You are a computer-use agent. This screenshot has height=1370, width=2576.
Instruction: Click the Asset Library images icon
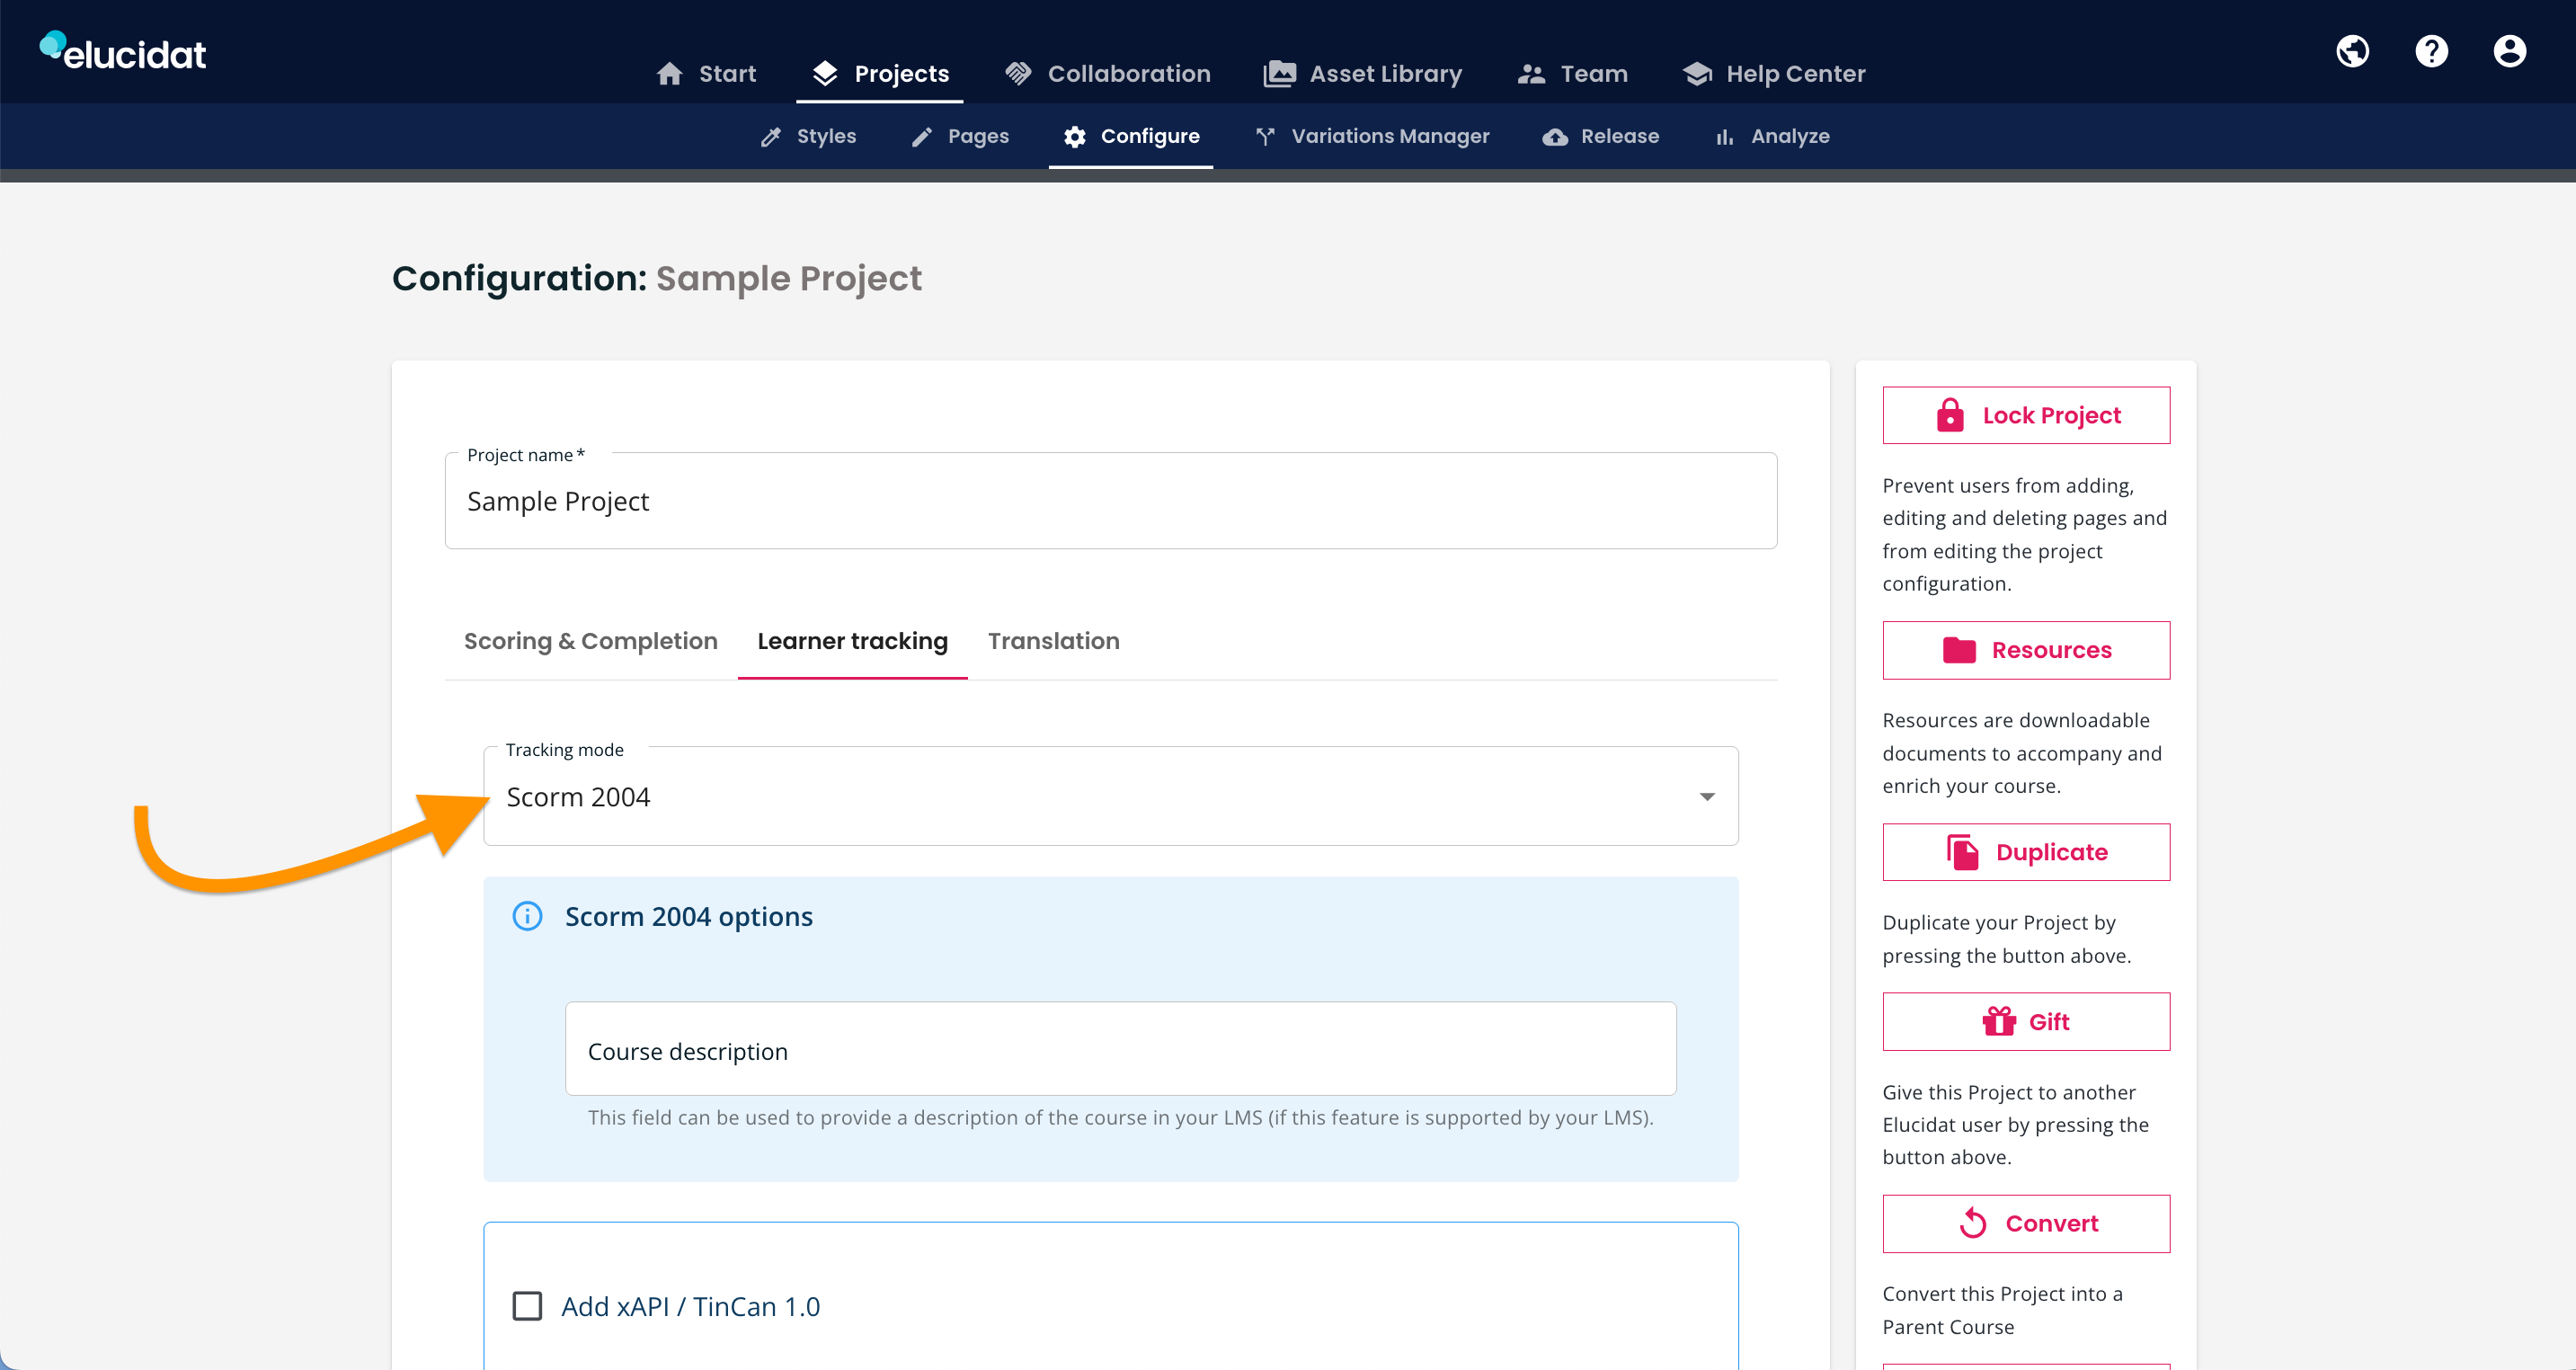[1279, 74]
